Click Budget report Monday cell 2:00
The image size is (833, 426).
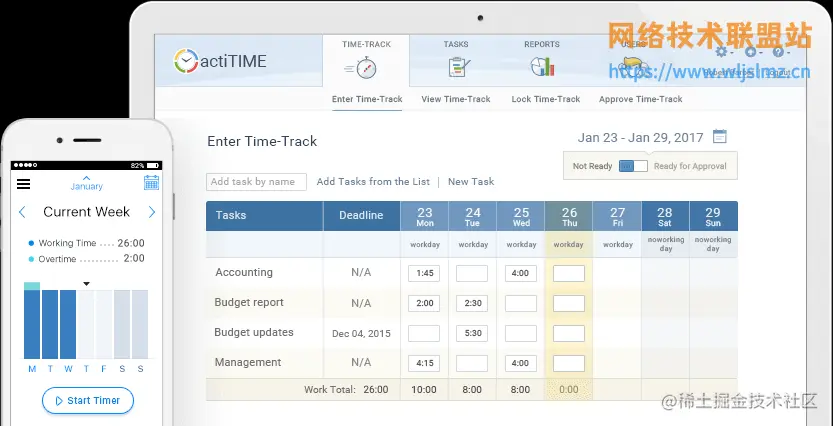click(424, 303)
